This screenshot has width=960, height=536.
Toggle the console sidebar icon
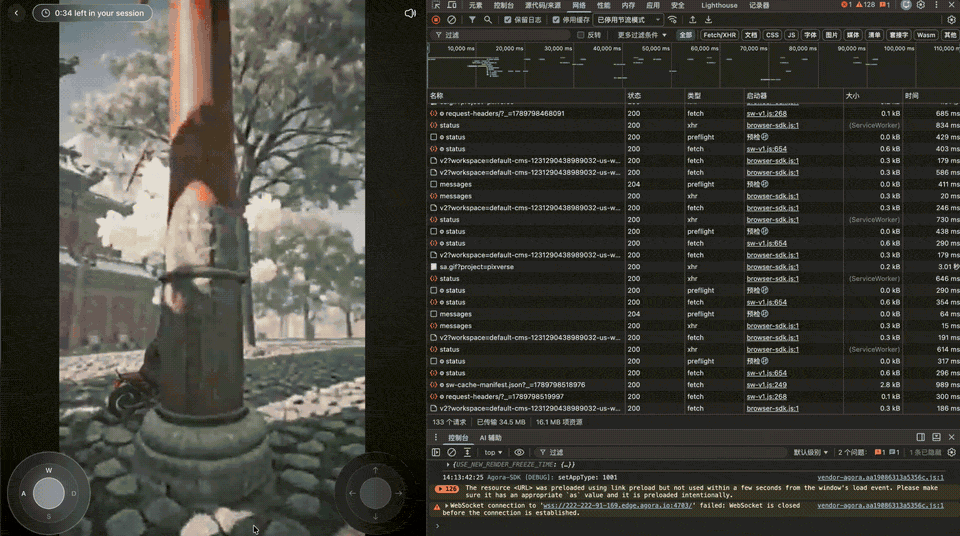pyautogui.click(x=436, y=452)
